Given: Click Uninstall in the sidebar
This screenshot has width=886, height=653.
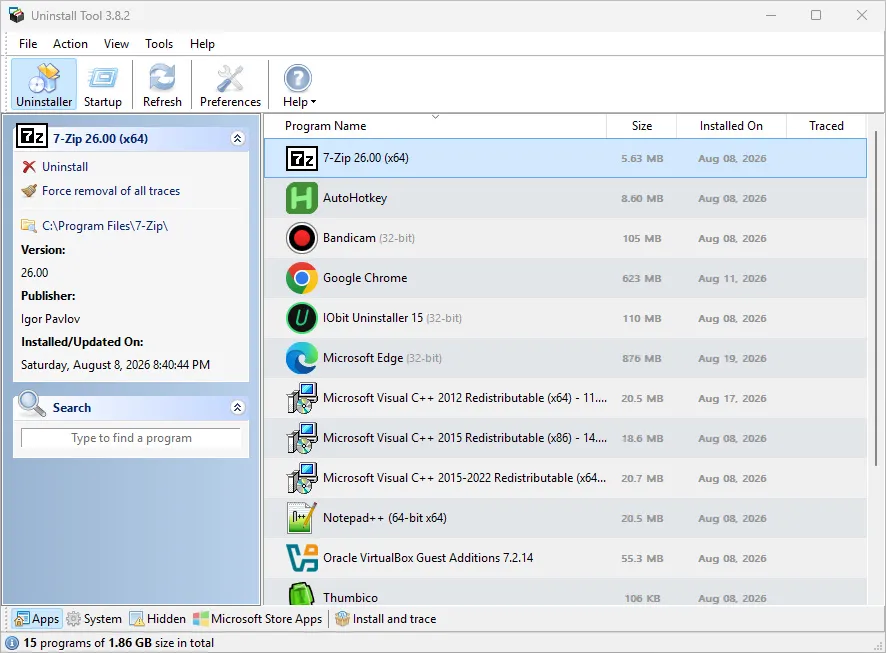Looking at the screenshot, I should coord(65,167).
